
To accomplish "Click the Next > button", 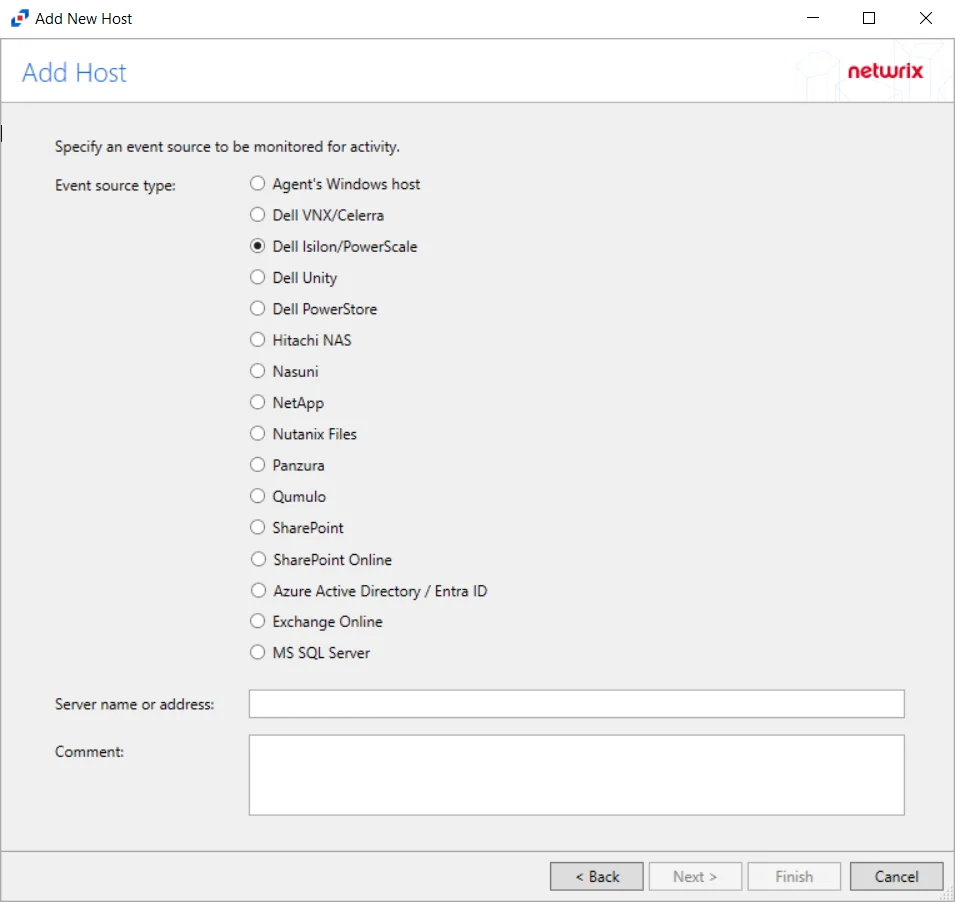I will [x=695, y=876].
